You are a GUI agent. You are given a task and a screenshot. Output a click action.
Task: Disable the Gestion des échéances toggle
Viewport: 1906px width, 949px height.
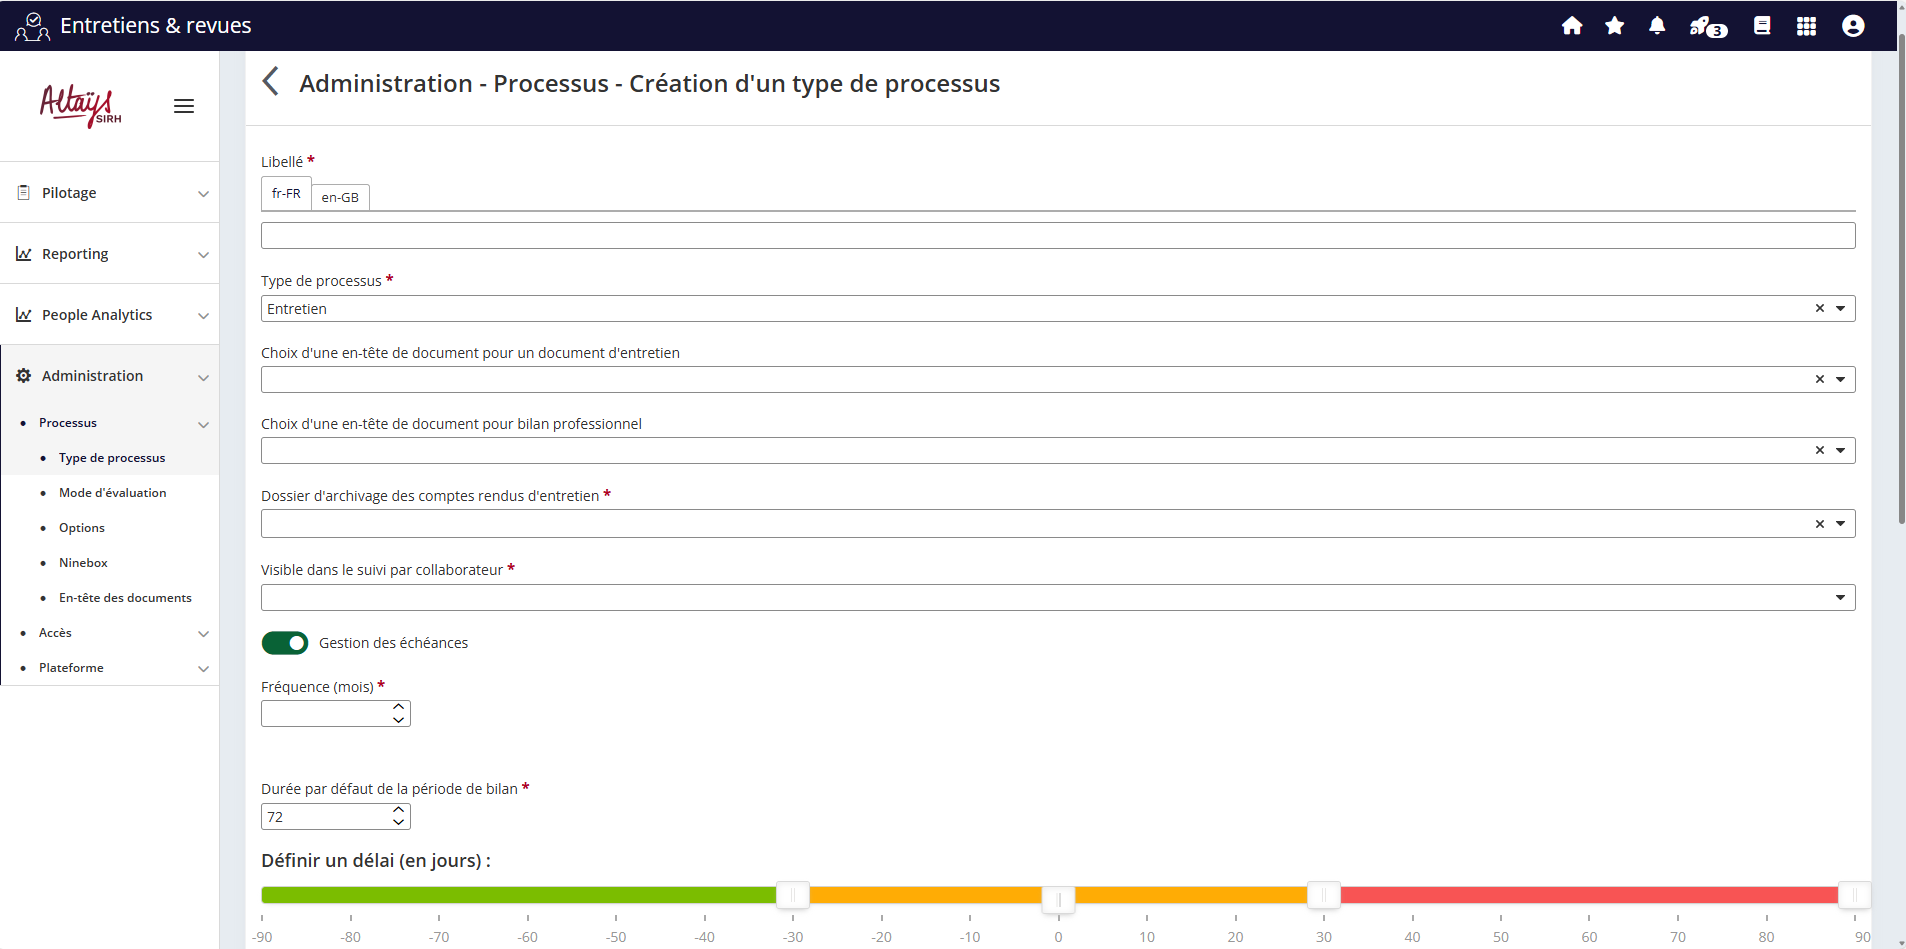point(285,643)
